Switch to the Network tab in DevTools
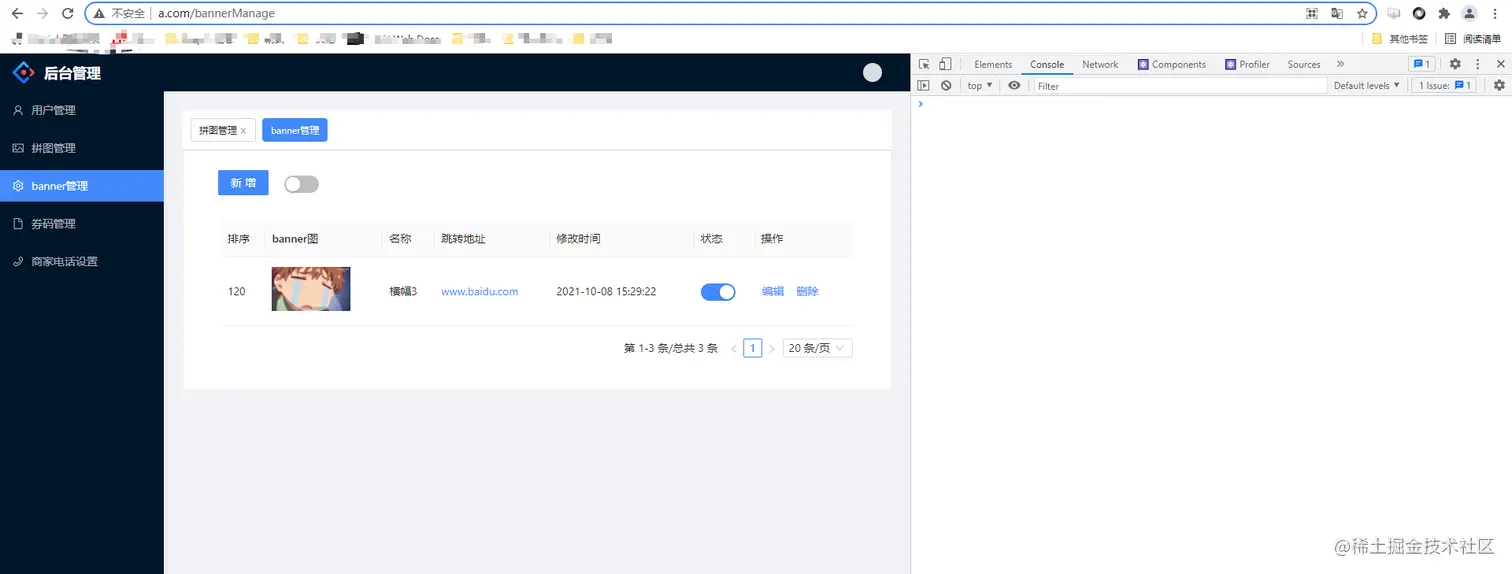Viewport: 1512px width, 574px height. pyautogui.click(x=1100, y=64)
